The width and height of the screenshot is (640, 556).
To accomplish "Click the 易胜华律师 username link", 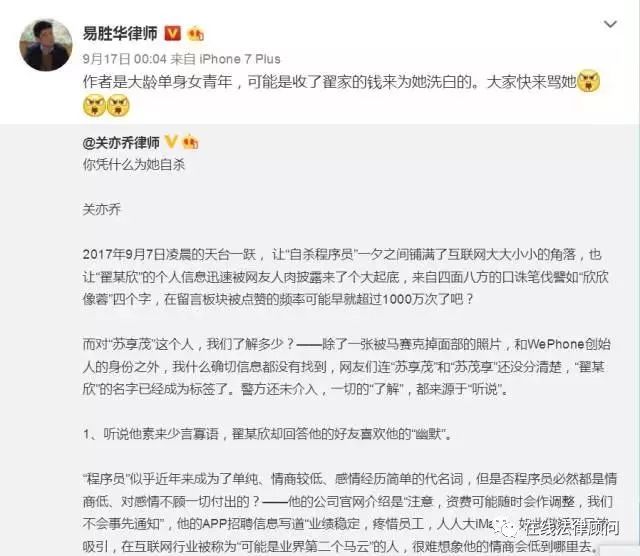I will [120, 33].
